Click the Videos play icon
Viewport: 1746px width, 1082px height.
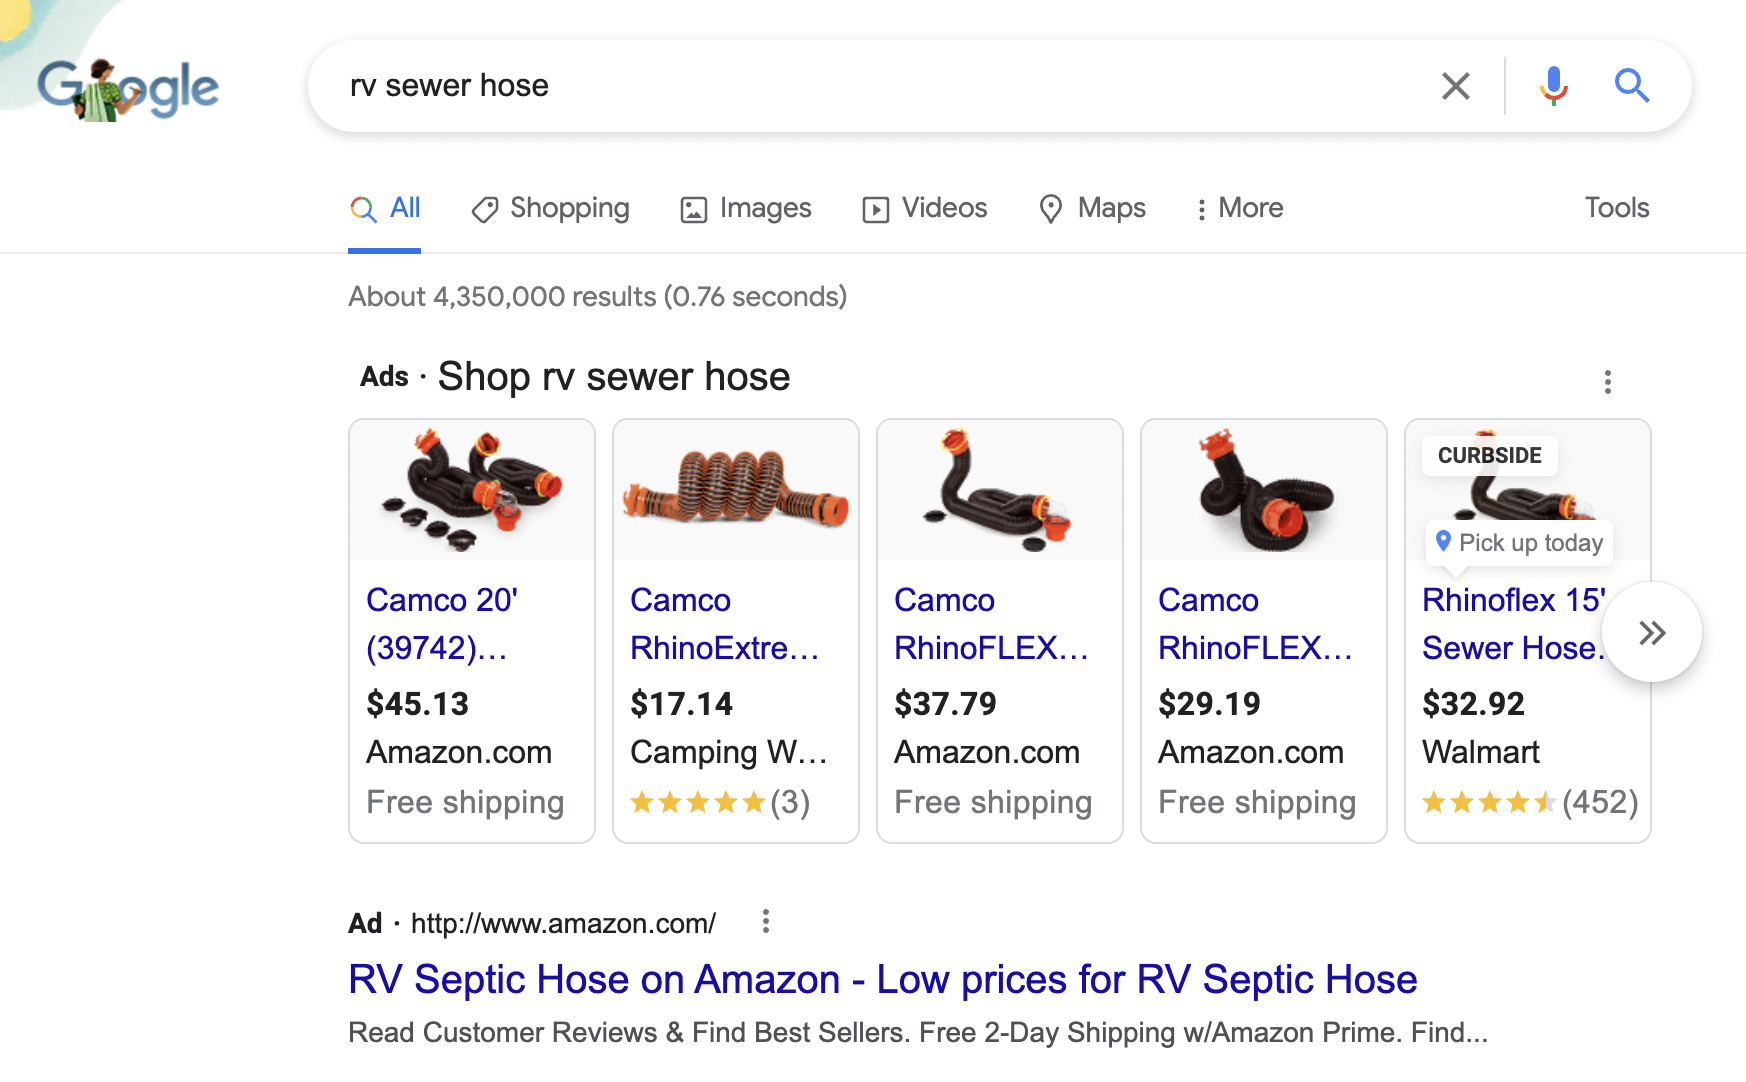click(875, 209)
